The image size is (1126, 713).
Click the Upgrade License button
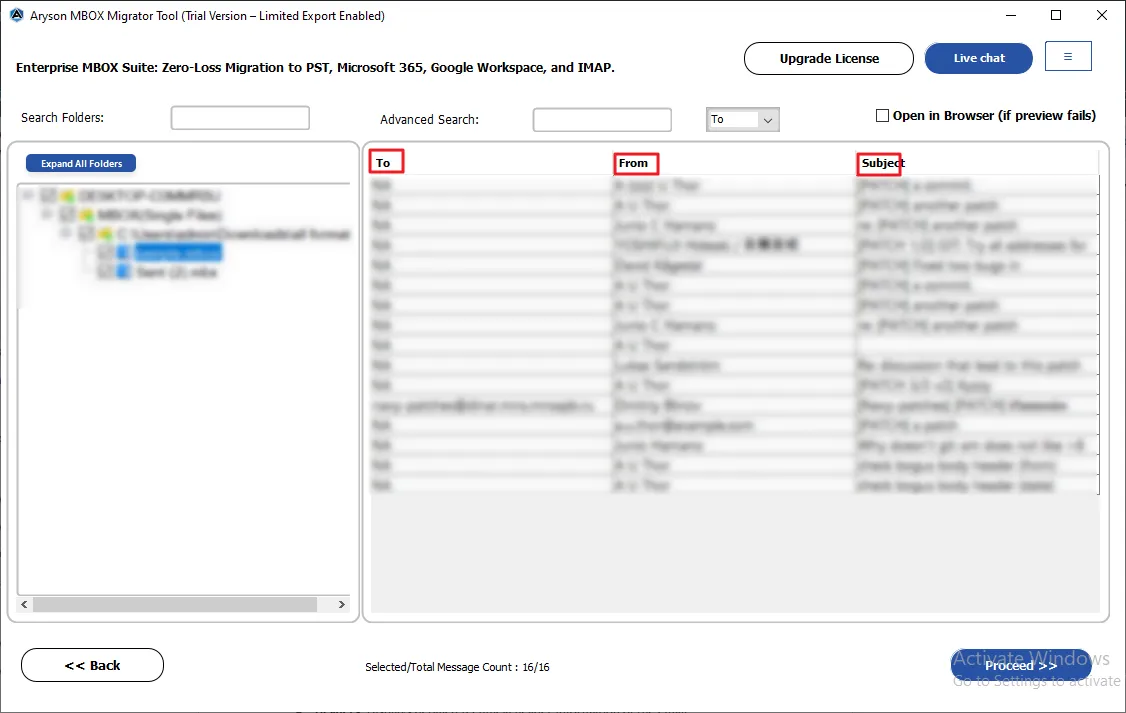[829, 58]
